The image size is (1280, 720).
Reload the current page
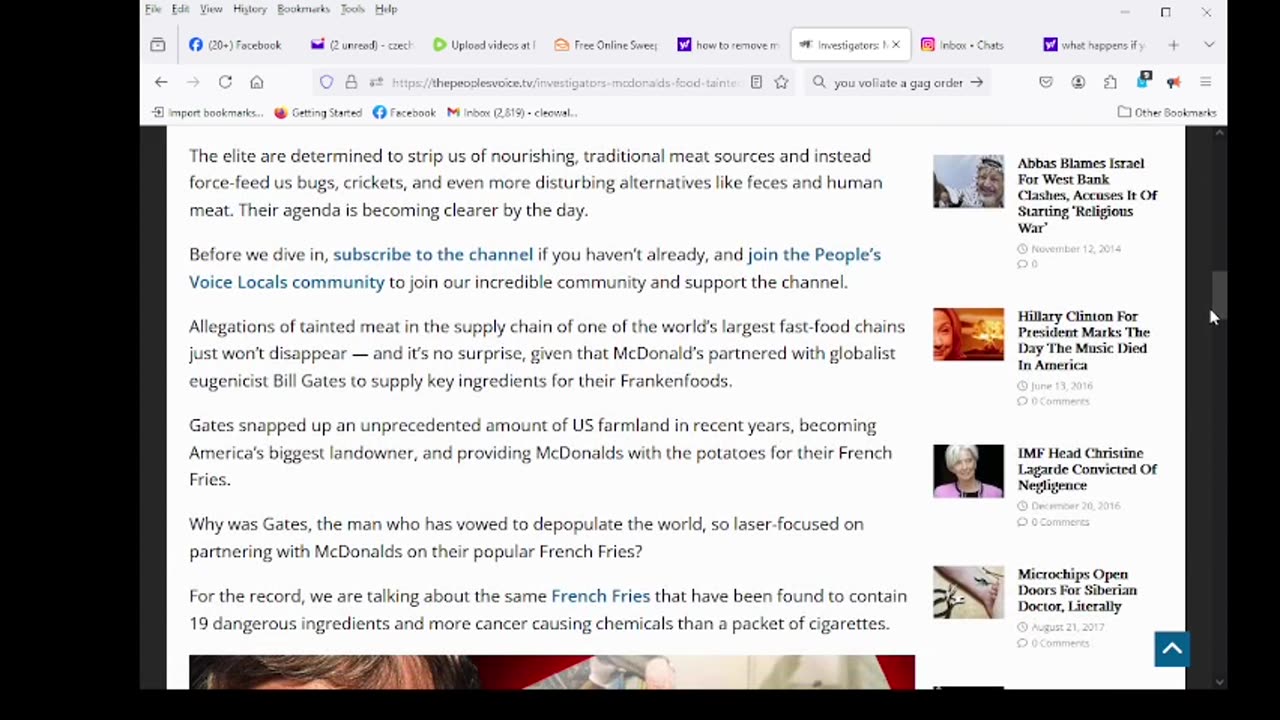coord(225,82)
